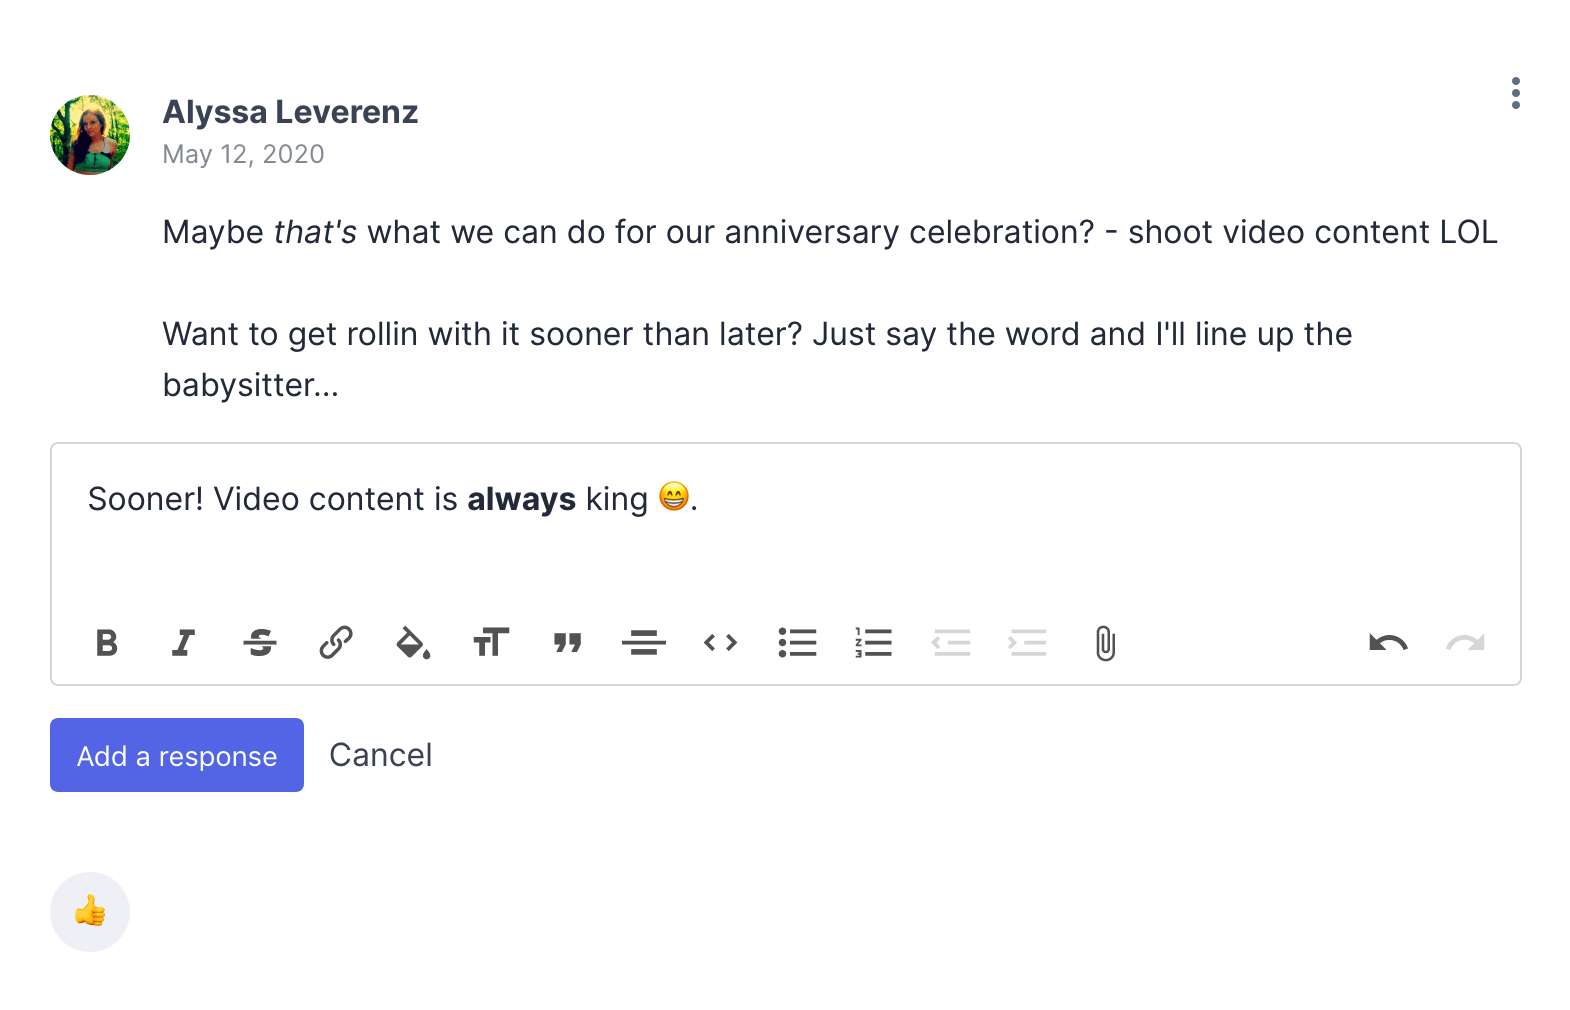Undo the last edit
This screenshot has width=1570, height=1010.
click(1388, 642)
